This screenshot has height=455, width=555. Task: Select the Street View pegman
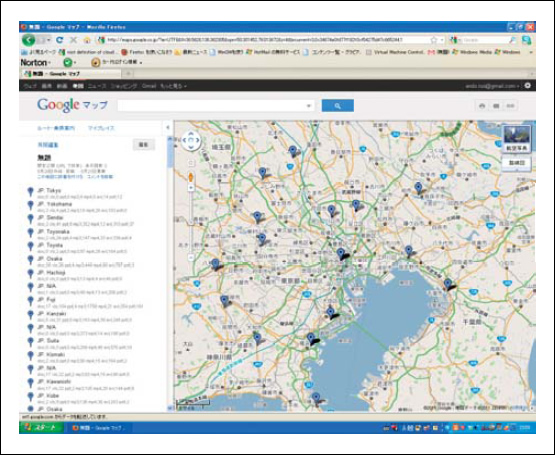(191, 177)
